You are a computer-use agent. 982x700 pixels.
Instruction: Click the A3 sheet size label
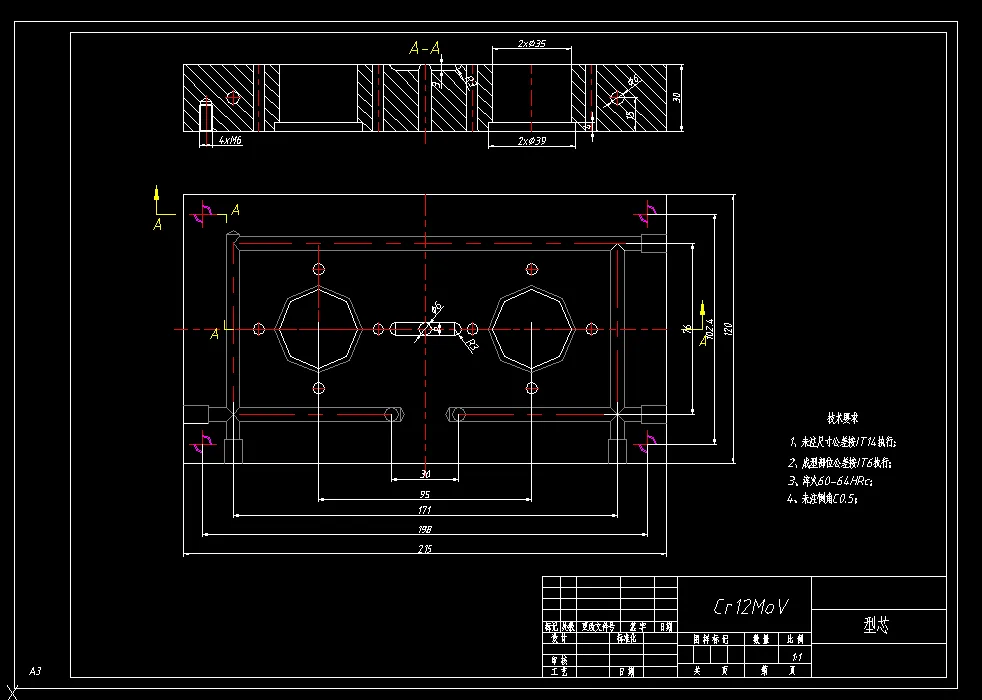tap(35, 671)
